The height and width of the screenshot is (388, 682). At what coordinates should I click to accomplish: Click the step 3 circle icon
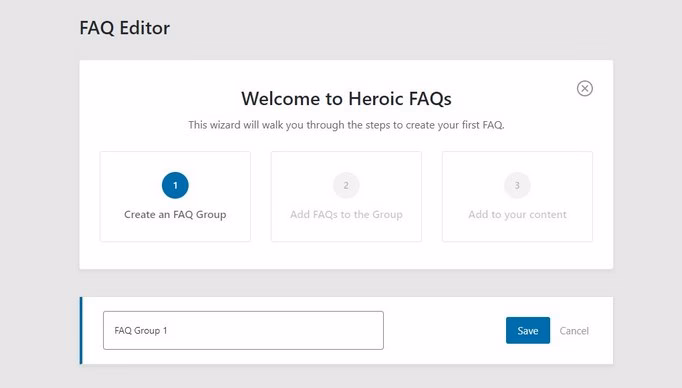[x=517, y=185]
